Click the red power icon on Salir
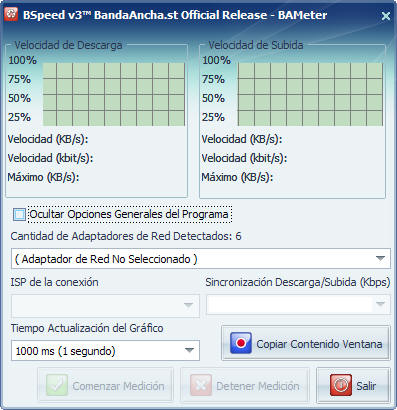This screenshot has height=410, width=397. [341, 385]
